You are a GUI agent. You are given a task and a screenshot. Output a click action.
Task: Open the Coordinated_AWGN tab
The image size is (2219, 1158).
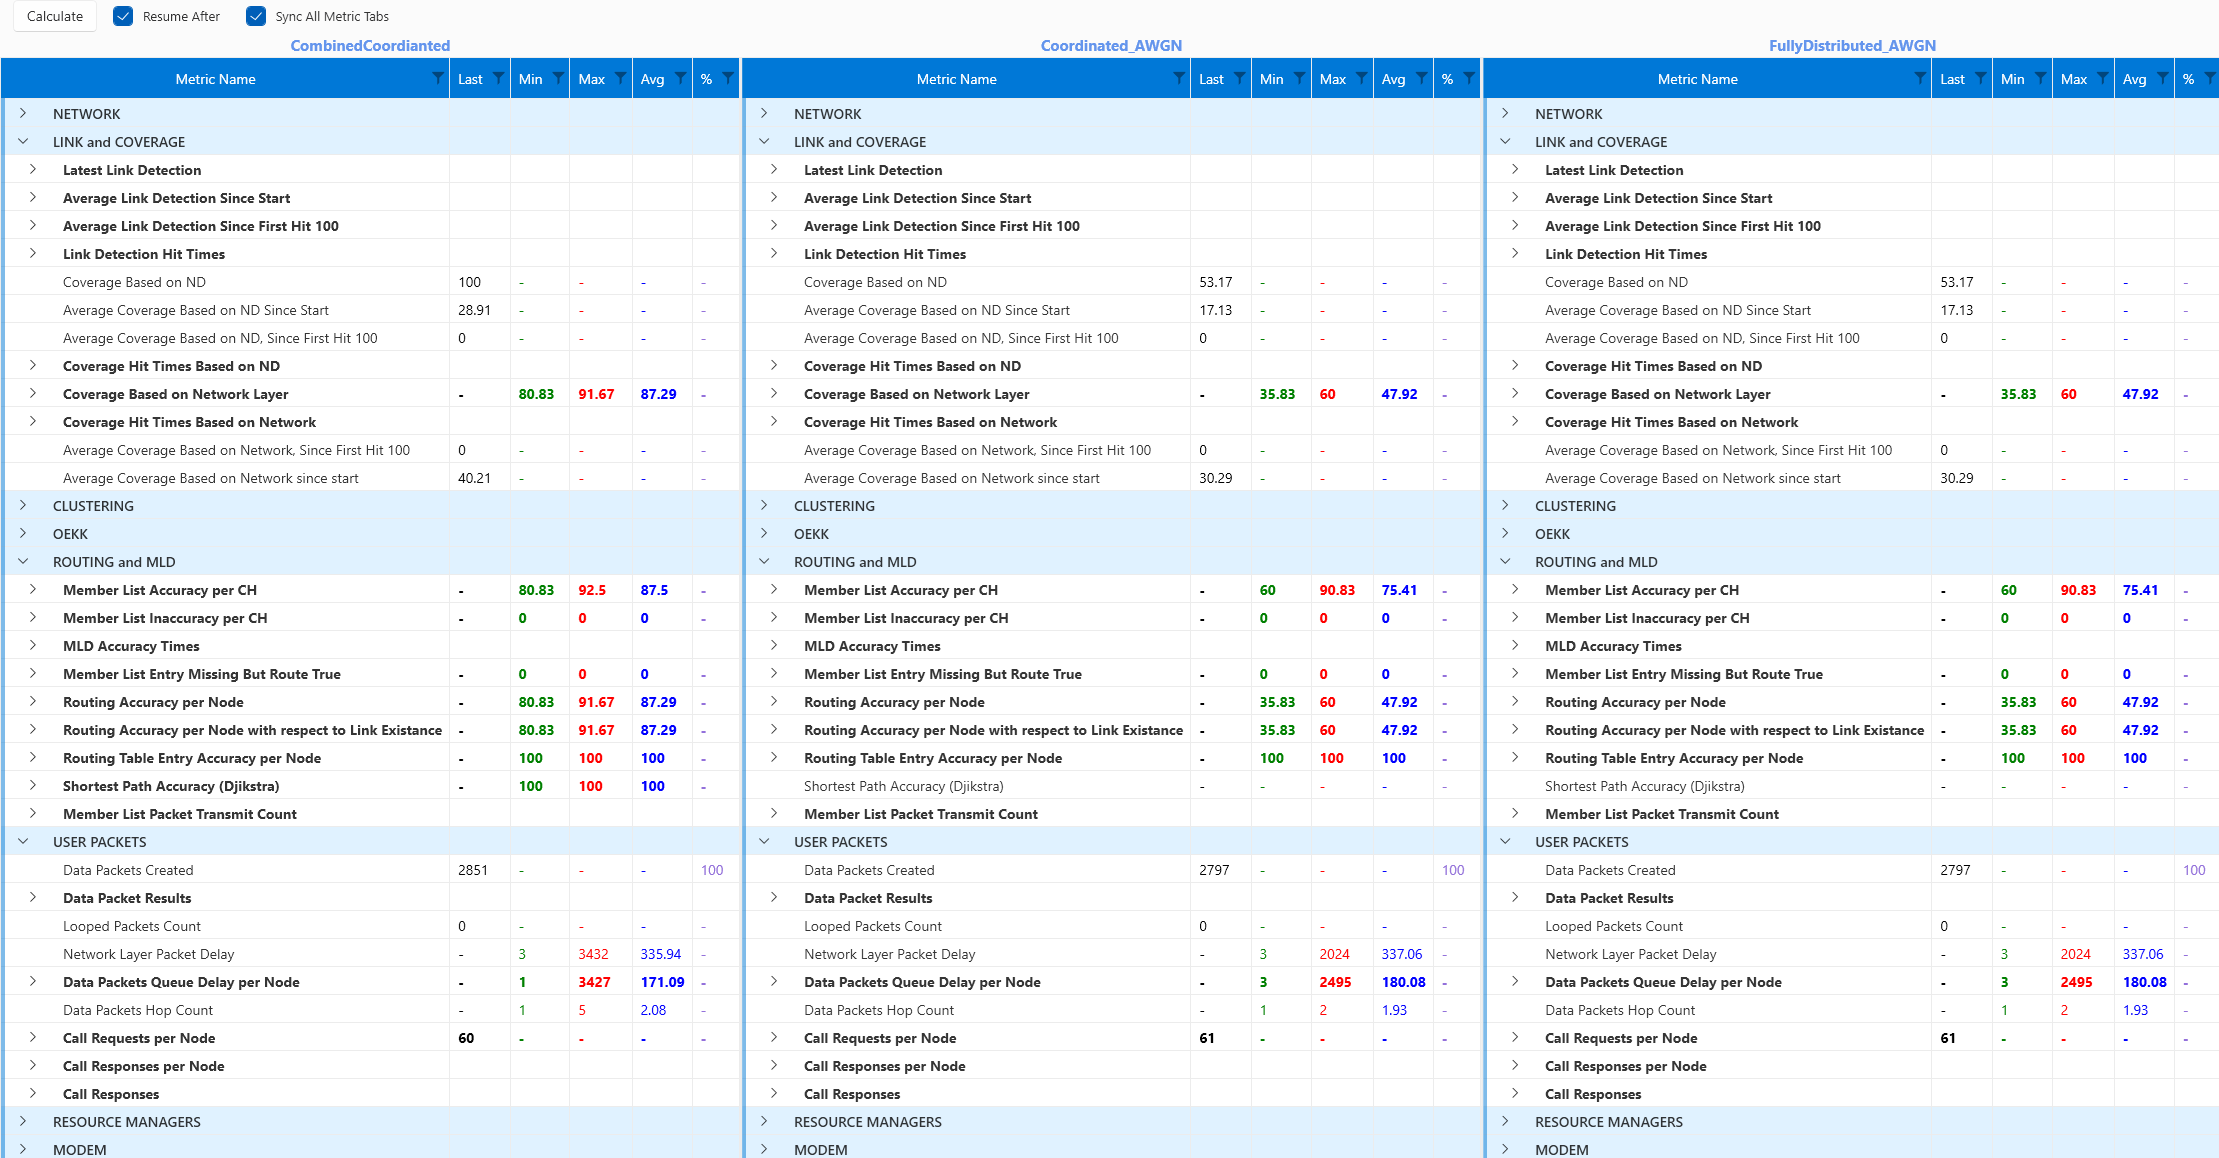tap(1111, 45)
